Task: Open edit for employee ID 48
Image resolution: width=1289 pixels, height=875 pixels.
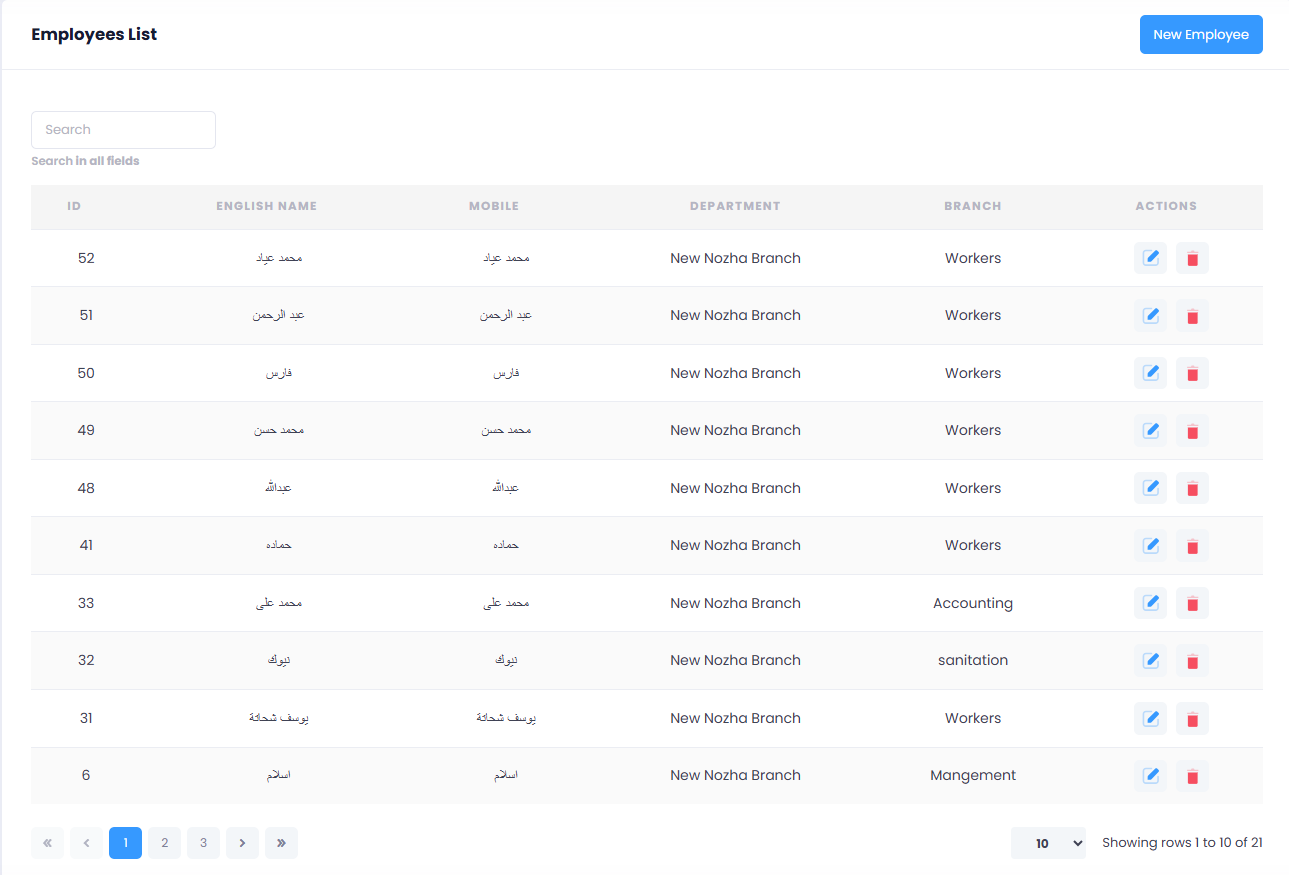Action: coord(1150,488)
